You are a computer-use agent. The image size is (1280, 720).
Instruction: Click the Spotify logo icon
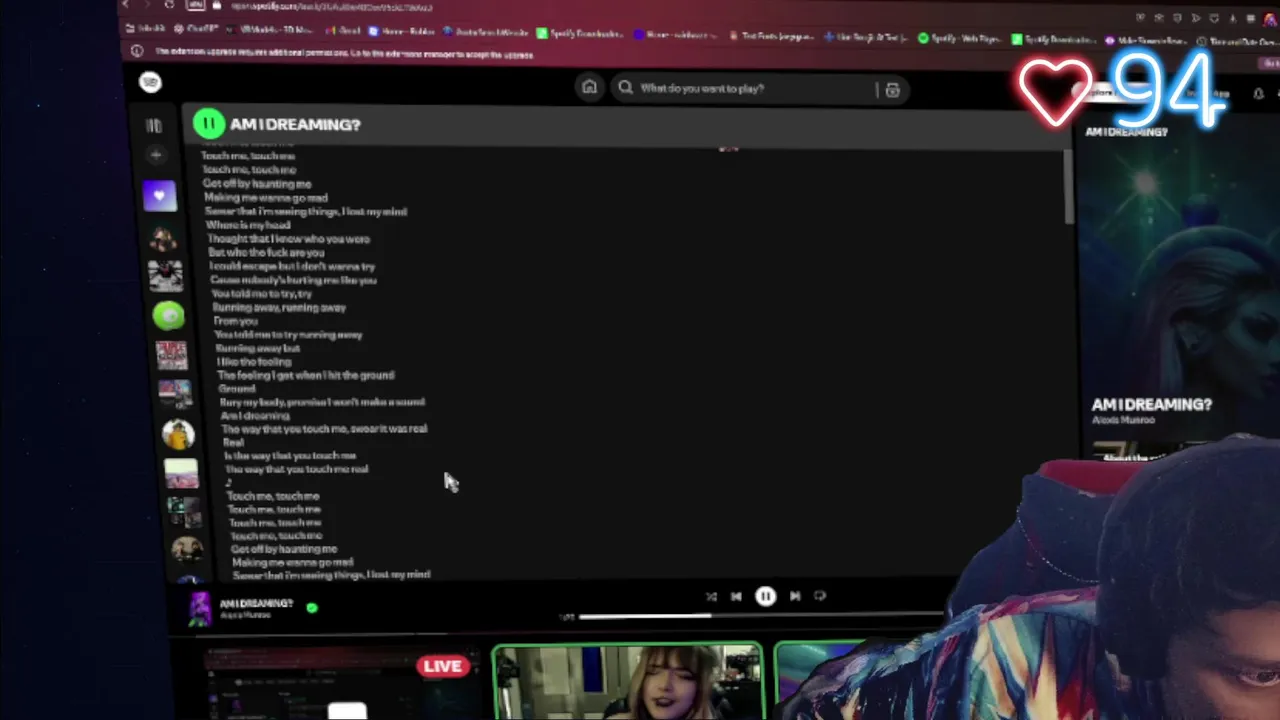tap(150, 82)
